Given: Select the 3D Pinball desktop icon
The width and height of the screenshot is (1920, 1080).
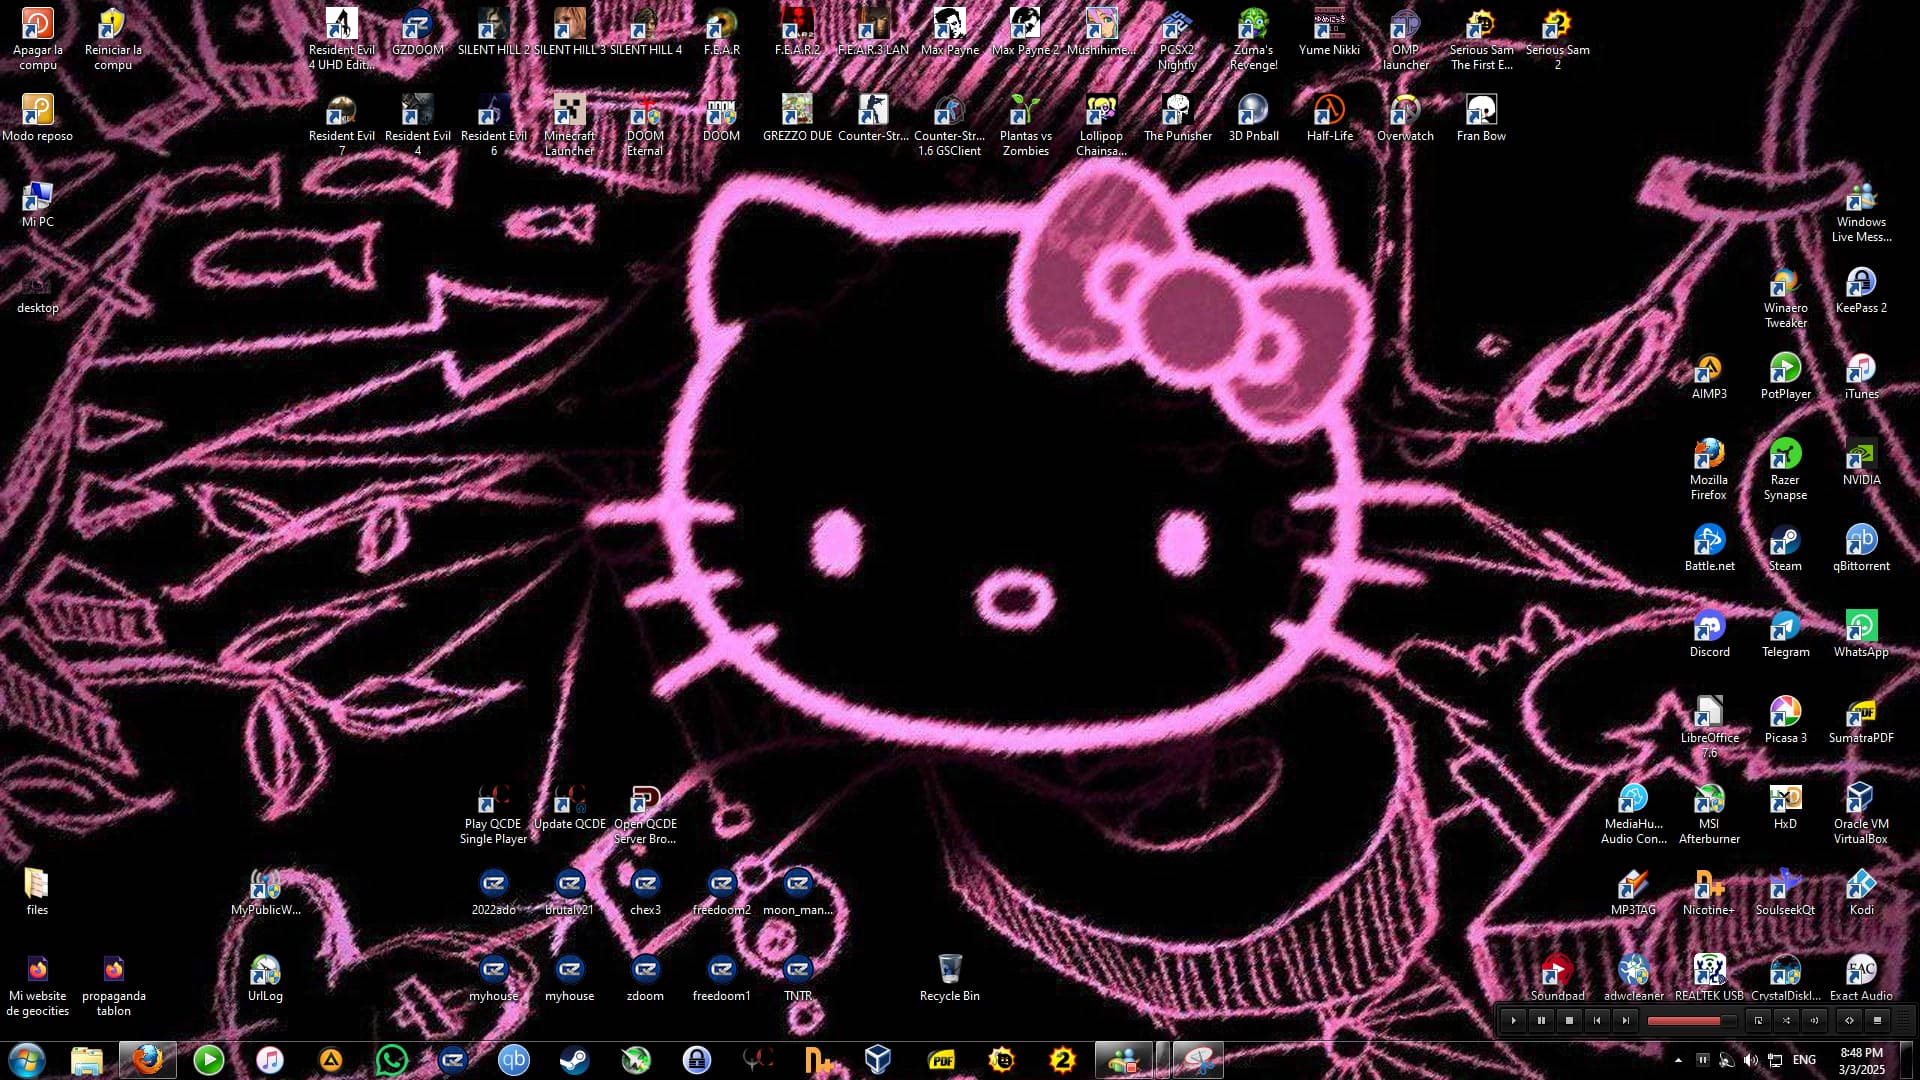Looking at the screenshot, I should tap(1253, 118).
